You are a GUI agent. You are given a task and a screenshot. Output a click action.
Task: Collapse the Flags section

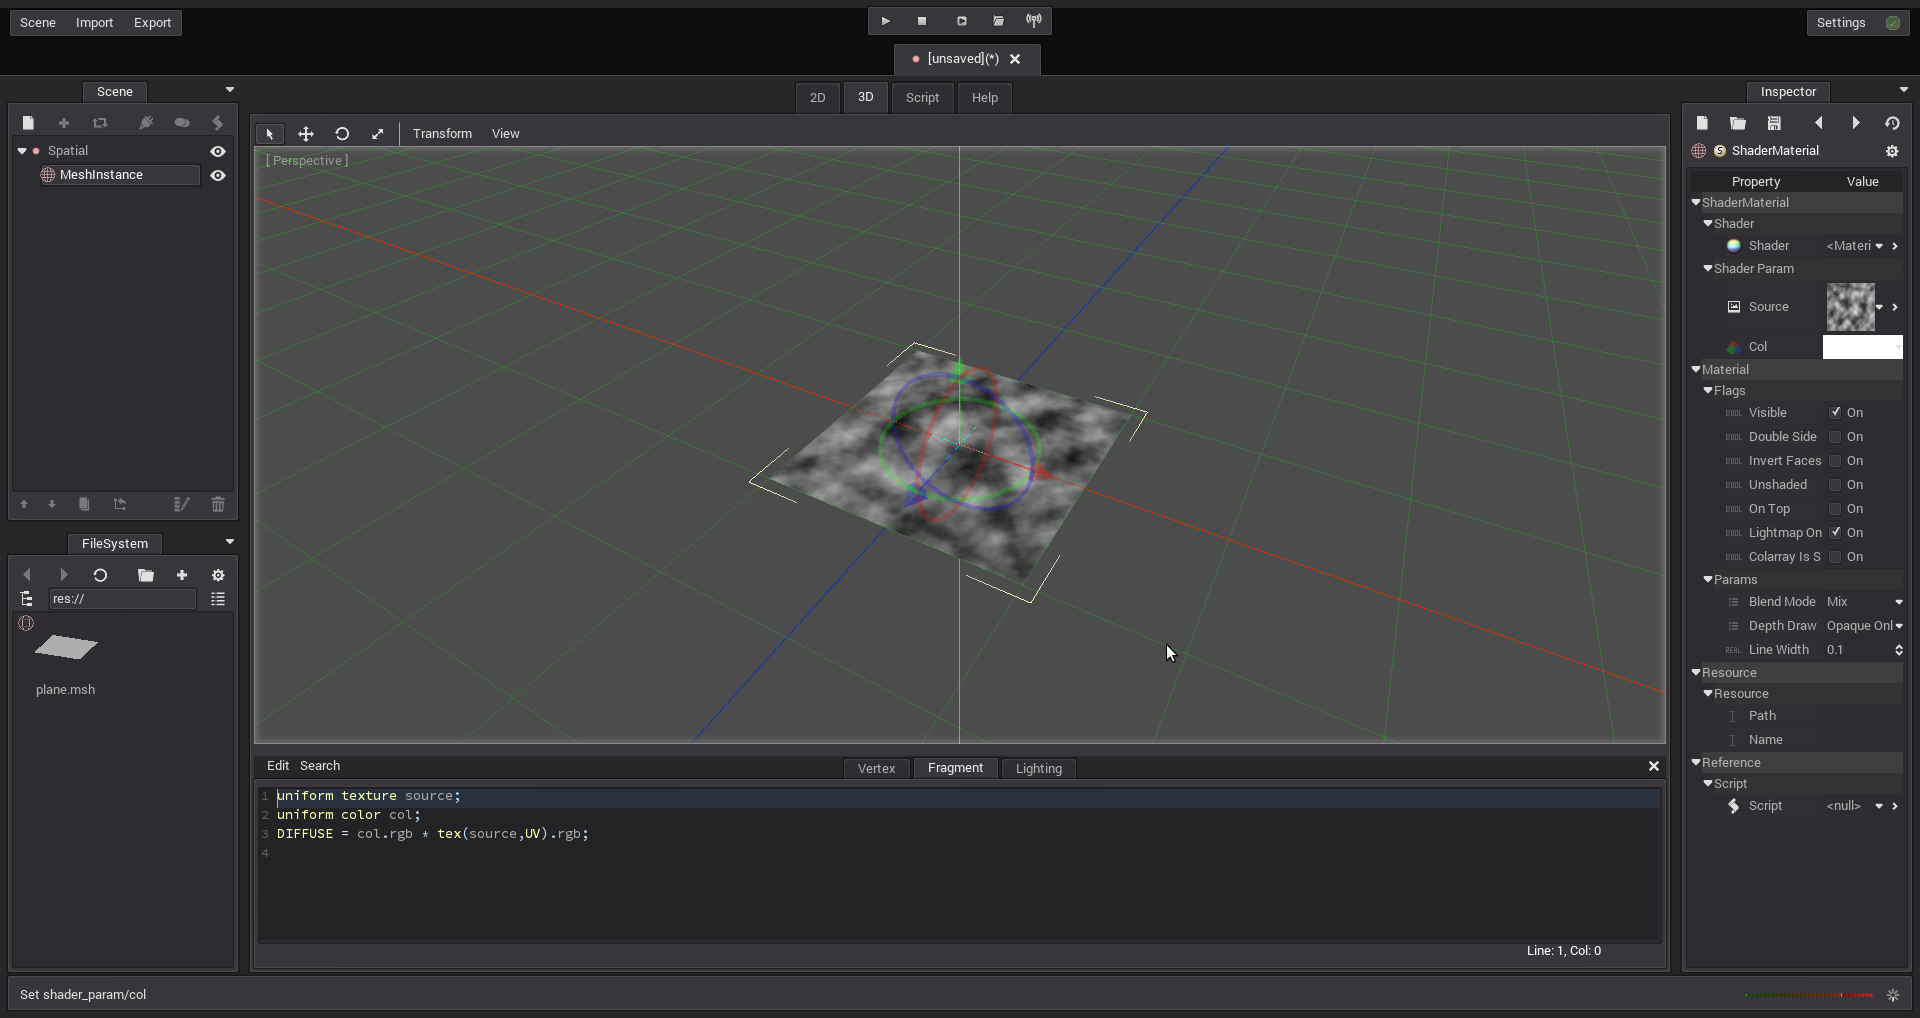tap(1708, 390)
